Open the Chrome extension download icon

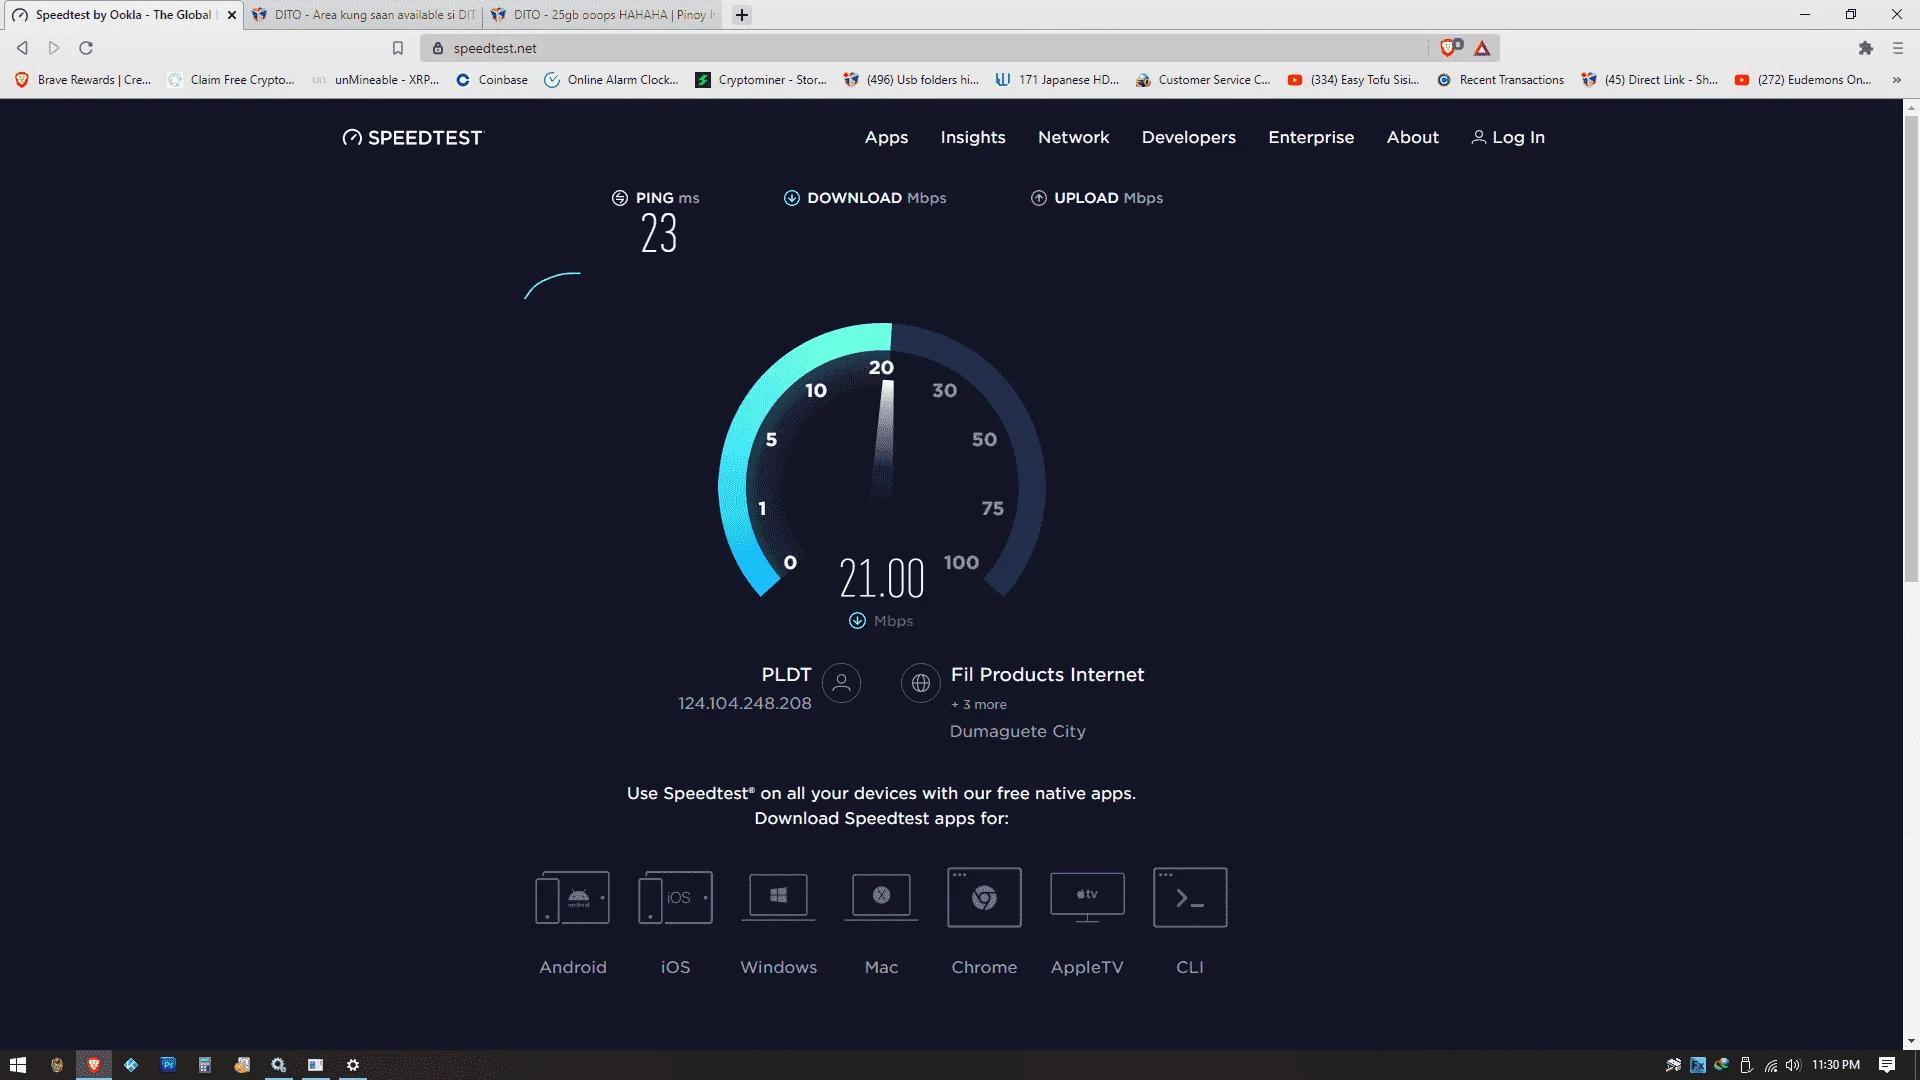pos(984,897)
